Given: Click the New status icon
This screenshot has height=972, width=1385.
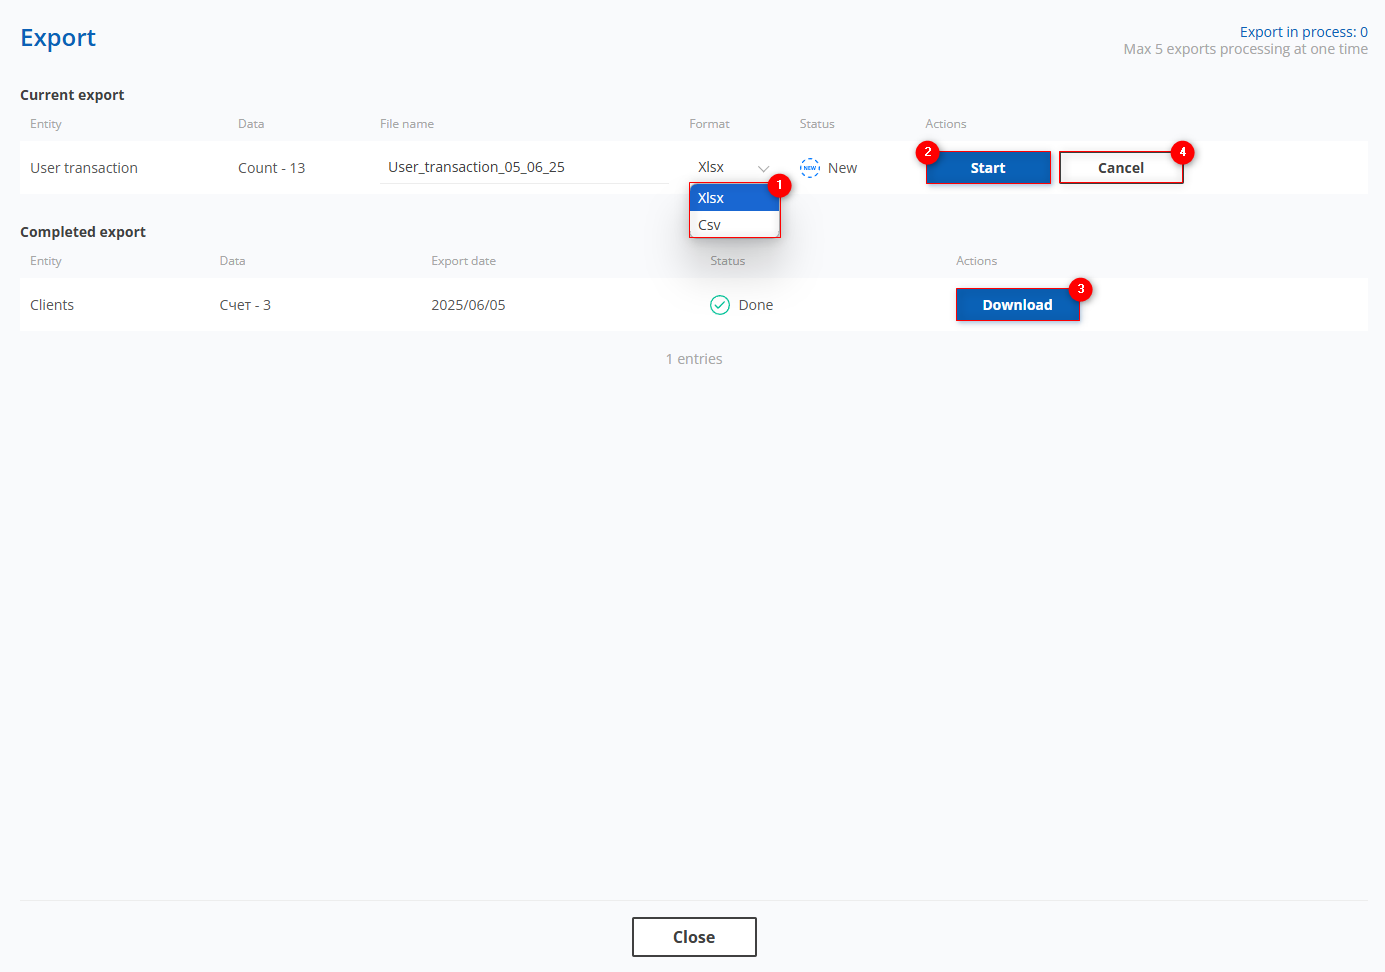Looking at the screenshot, I should coord(810,168).
